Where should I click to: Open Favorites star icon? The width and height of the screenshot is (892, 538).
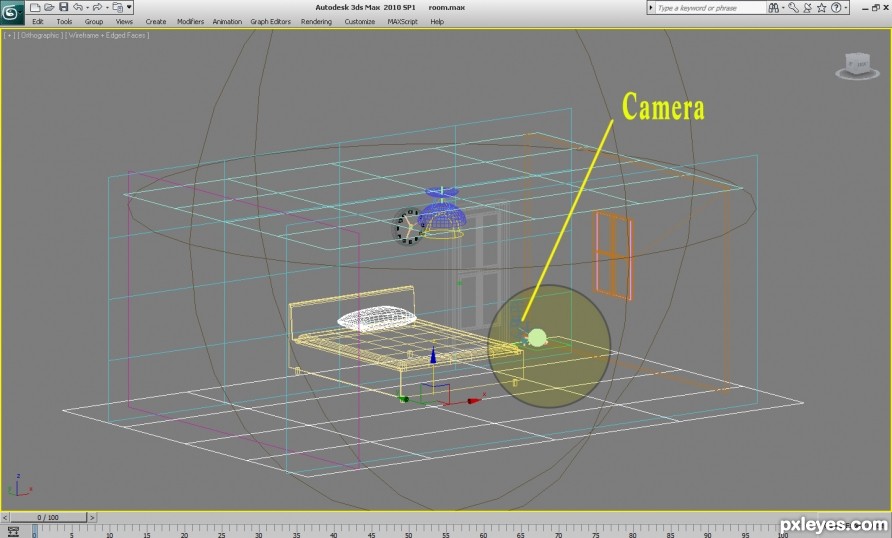click(x=821, y=7)
